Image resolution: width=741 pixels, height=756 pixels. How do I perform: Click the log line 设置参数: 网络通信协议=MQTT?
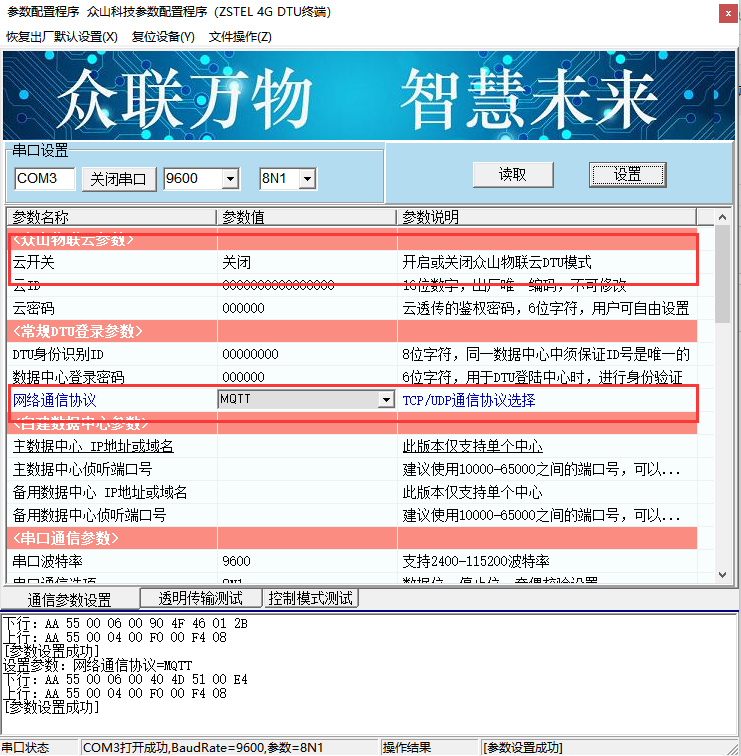tap(97, 666)
